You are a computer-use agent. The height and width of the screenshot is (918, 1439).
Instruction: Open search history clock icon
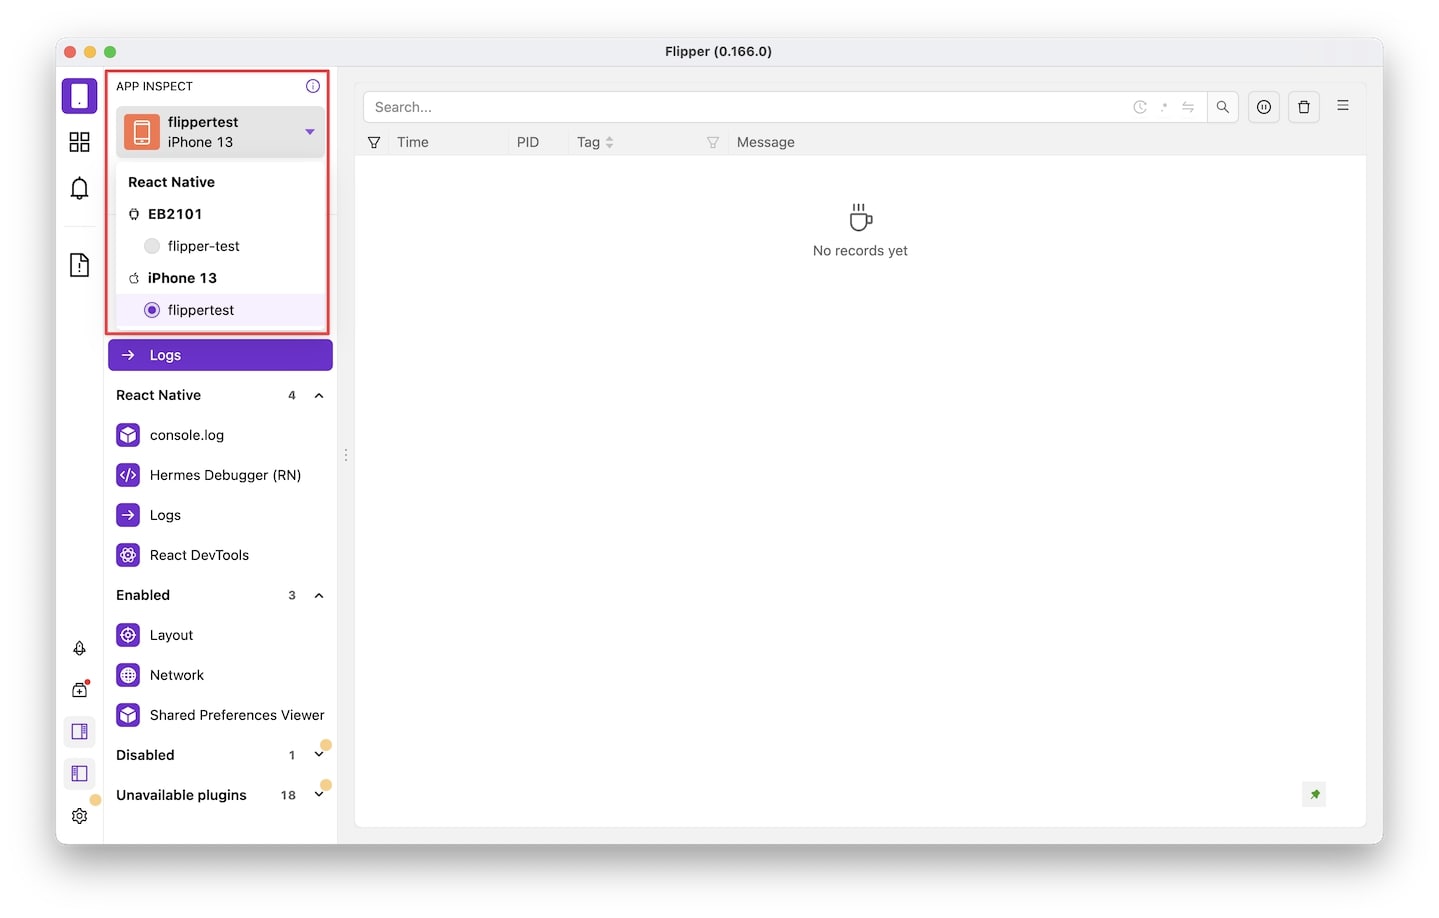click(1140, 107)
